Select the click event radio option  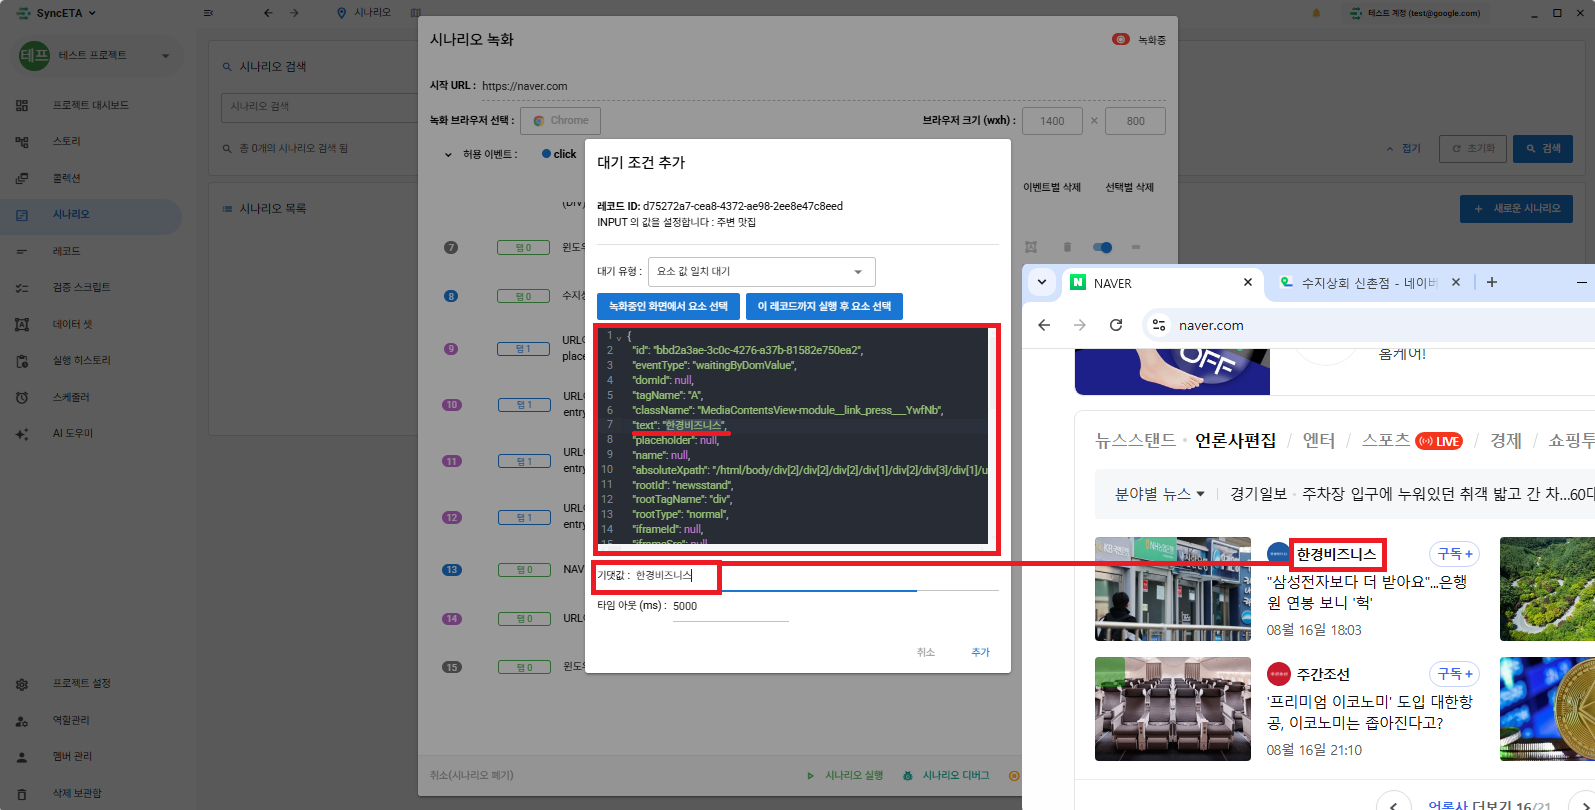pos(546,154)
